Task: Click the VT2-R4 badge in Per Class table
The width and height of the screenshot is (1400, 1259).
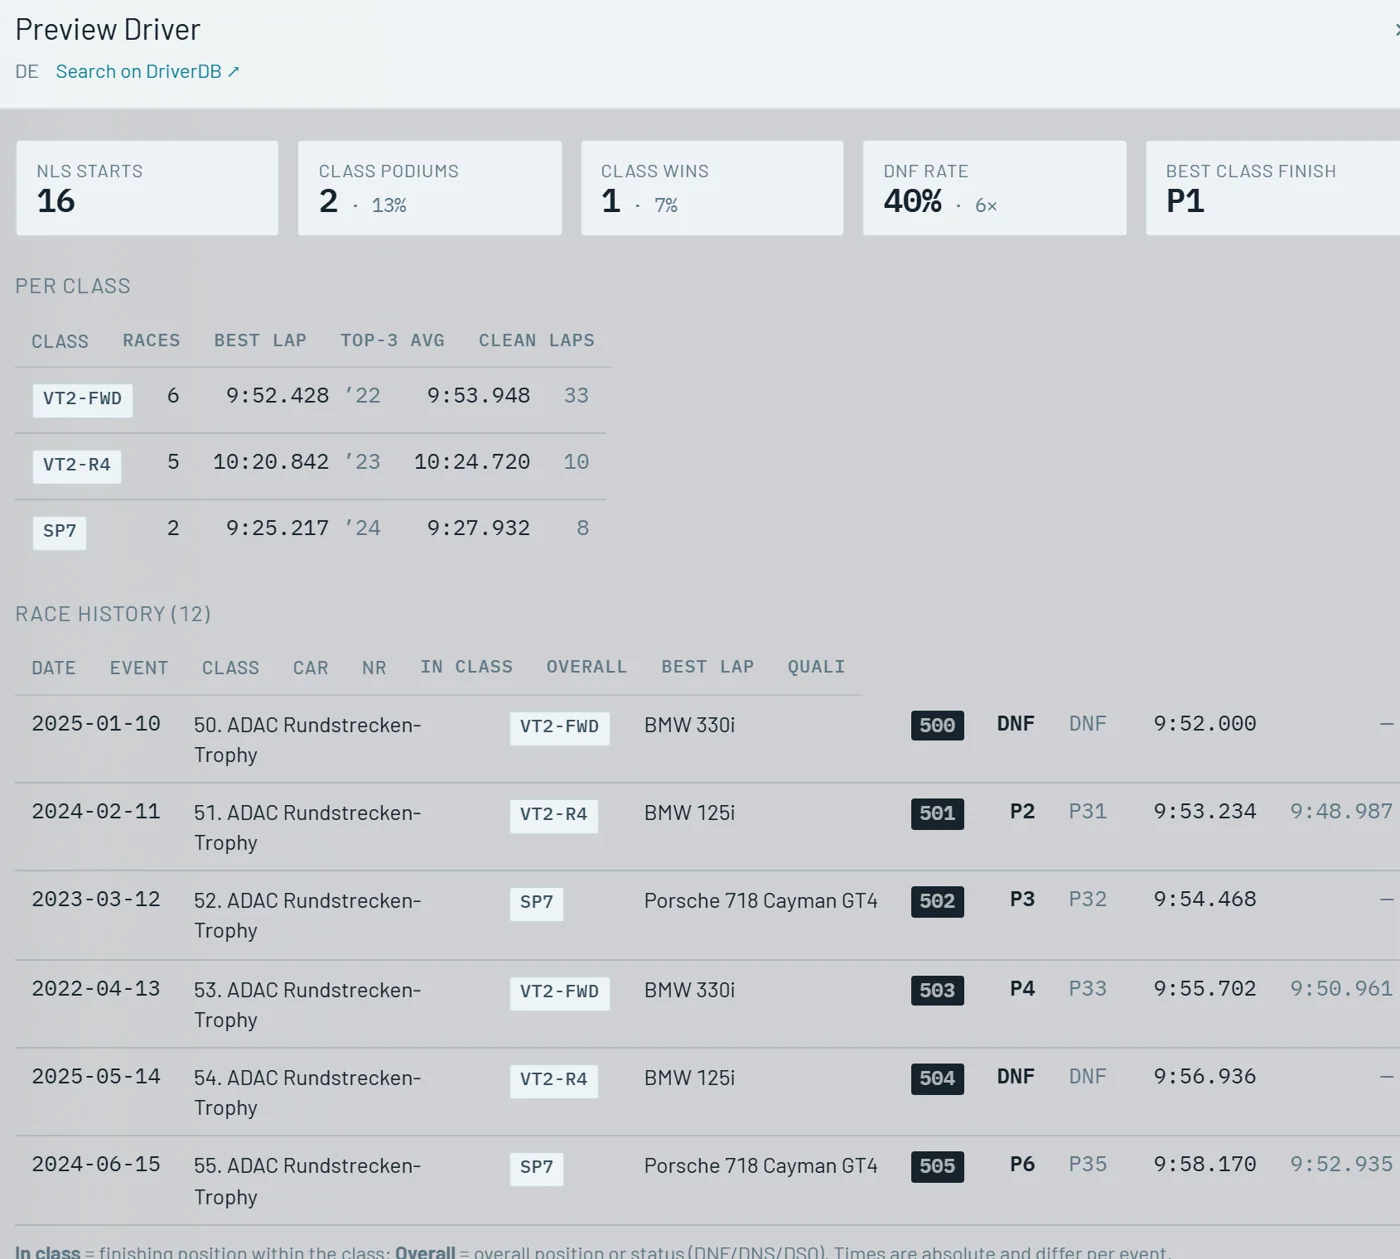Action: [x=77, y=466]
